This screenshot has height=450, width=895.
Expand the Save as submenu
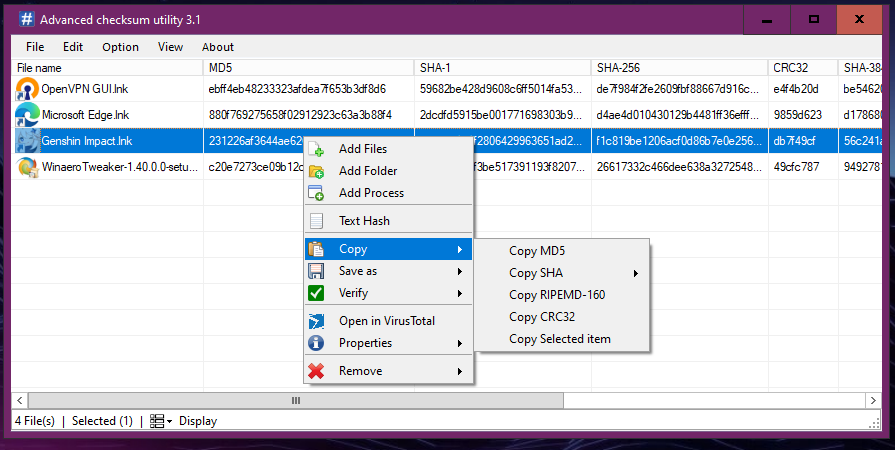point(389,271)
